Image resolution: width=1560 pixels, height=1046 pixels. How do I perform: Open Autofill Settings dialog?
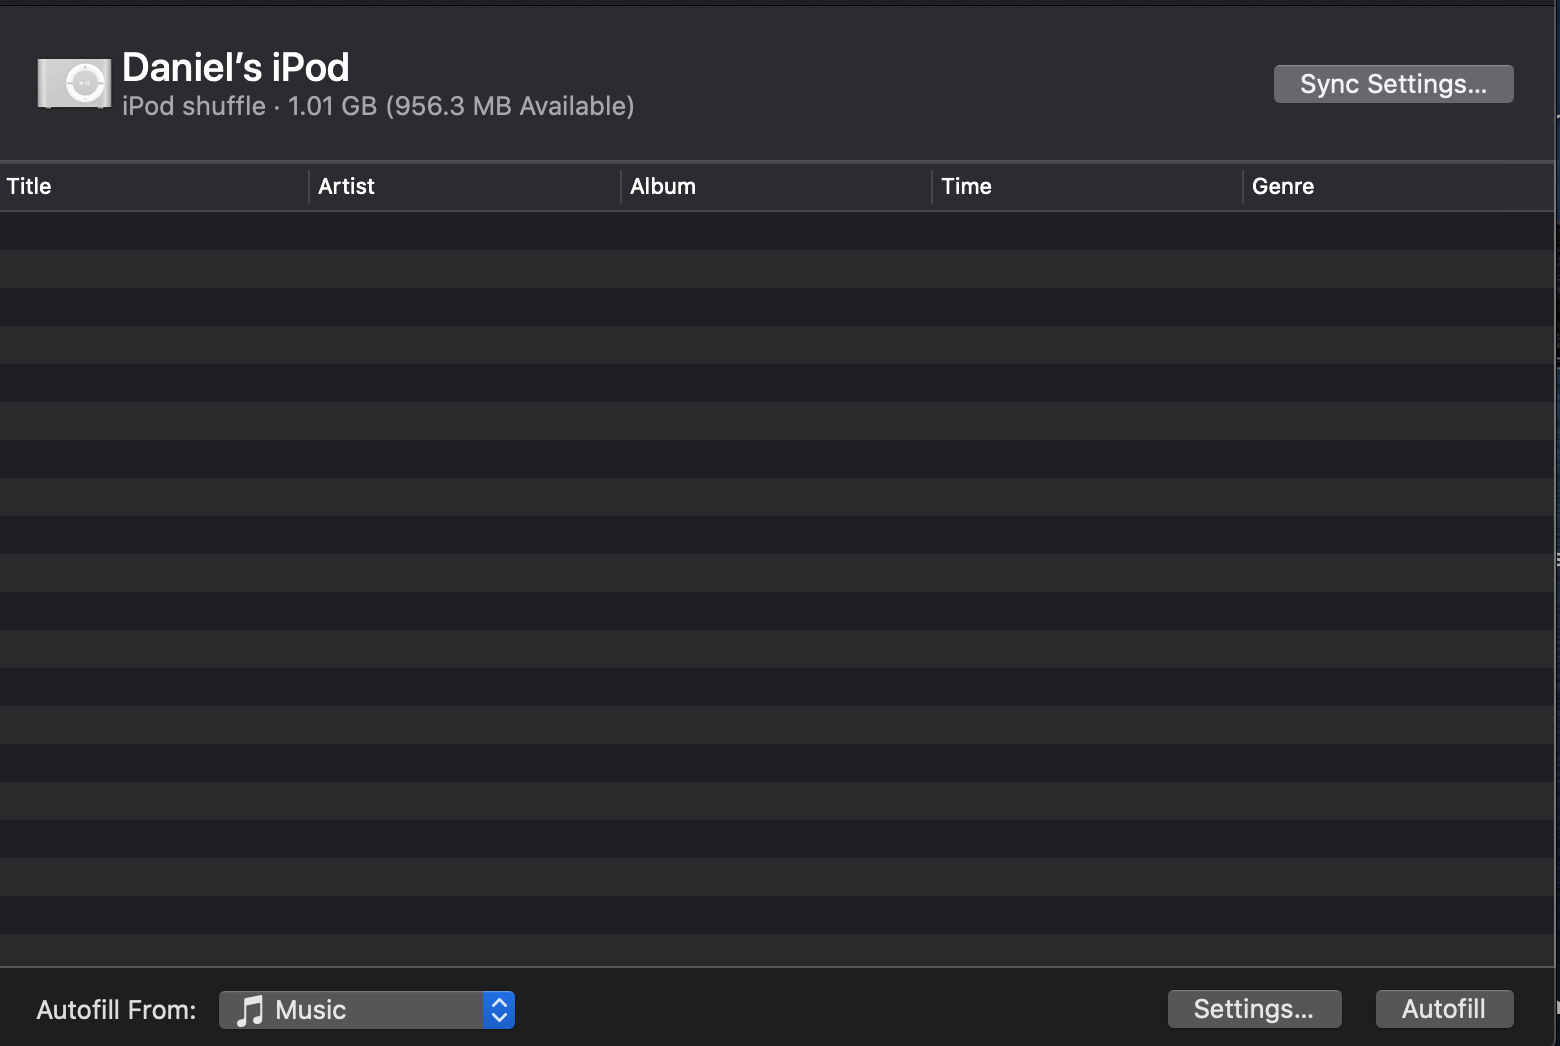click(x=1254, y=1009)
